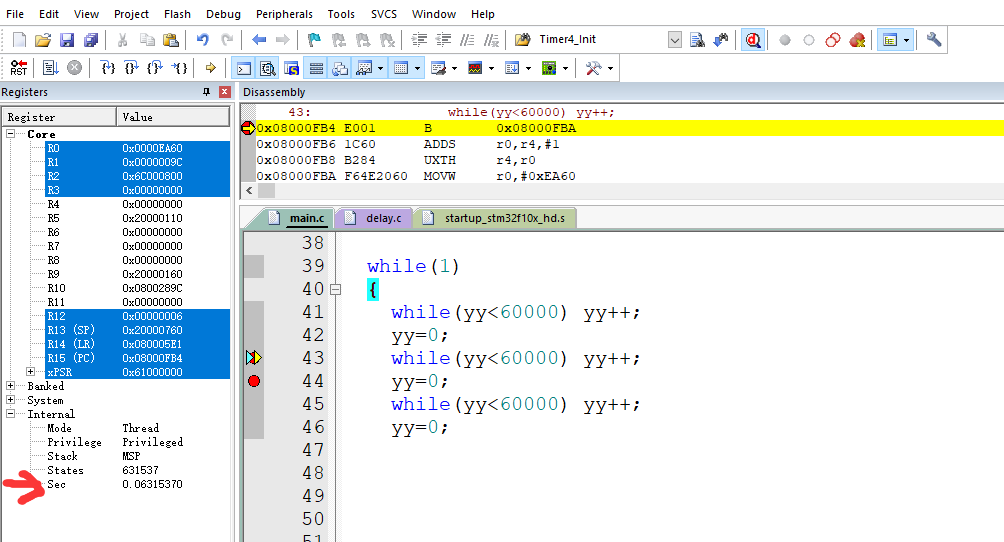Close the Registers panel
Screen dimensions: 1004x542
tap(224, 92)
